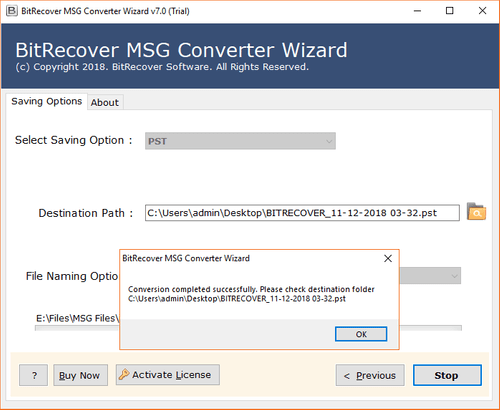Click the 'E:\Files\MSG Files\' path text
This screenshot has height=410, width=500.
pos(77,318)
